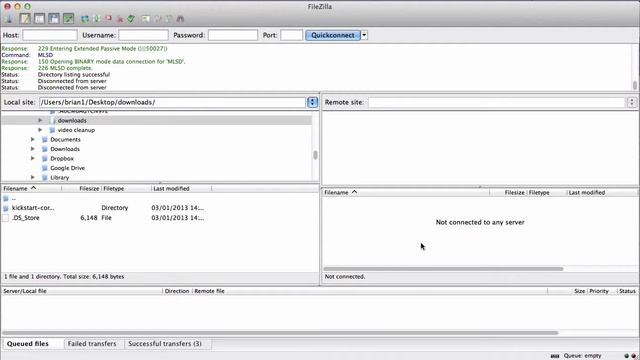Viewport: 640px width, 360px height.
Task: Click the Remote site path field
Action: tap(497, 102)
